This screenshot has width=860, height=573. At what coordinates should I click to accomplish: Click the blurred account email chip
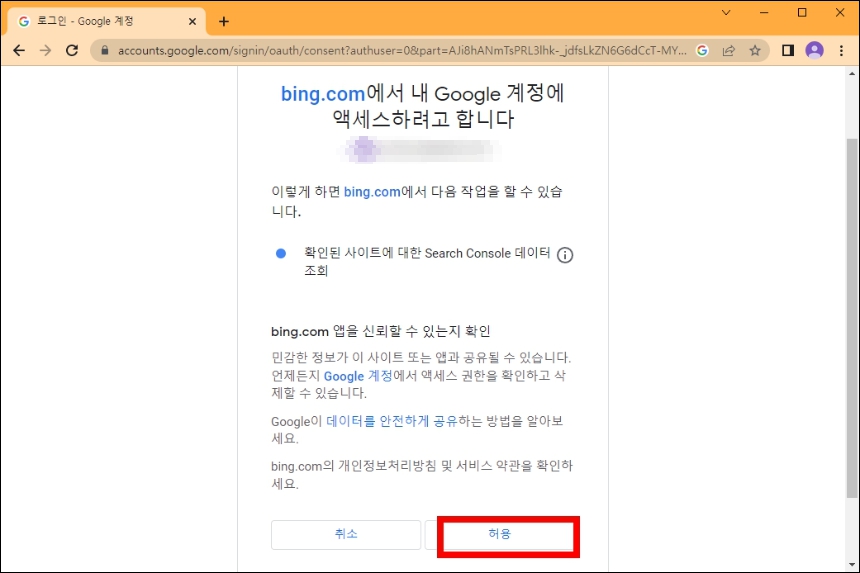pyautogui.click(x=421, y=149)
